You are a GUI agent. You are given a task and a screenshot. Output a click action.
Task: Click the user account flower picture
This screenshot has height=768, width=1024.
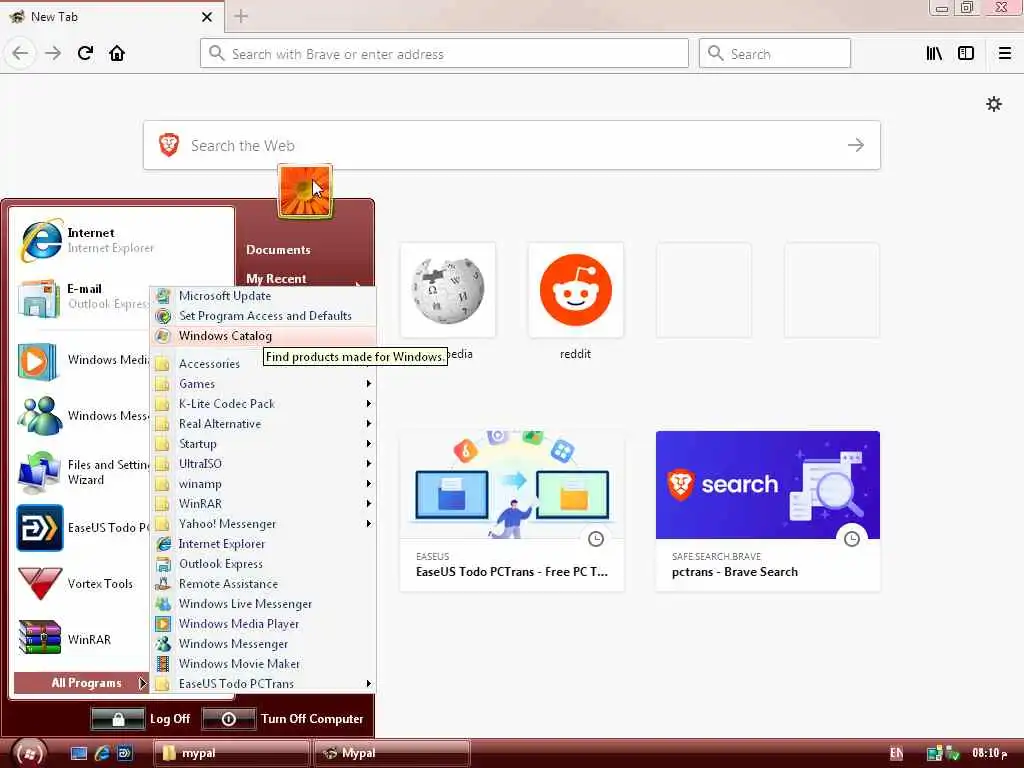tap(305, 191)
